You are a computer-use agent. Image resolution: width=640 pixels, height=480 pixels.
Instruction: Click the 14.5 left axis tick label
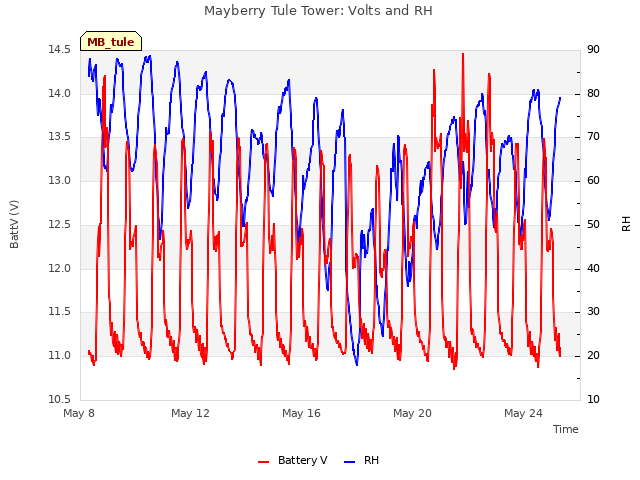click(59, 50)
